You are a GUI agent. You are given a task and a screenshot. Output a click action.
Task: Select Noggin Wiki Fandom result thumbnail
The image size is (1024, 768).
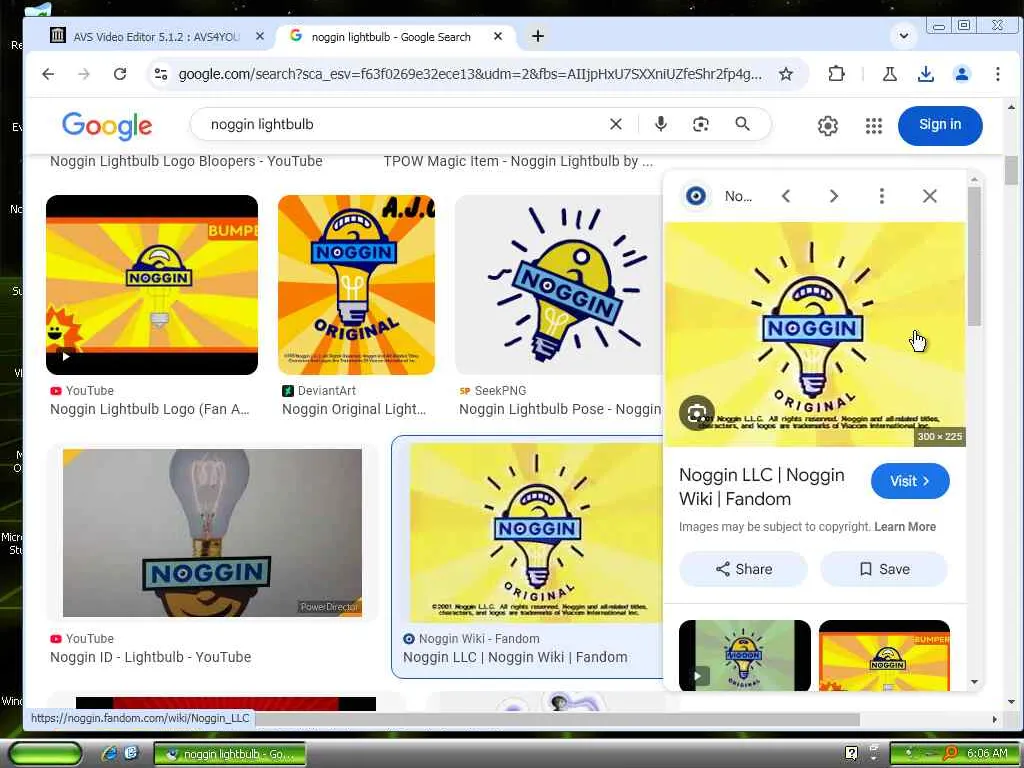click(536, 533)
